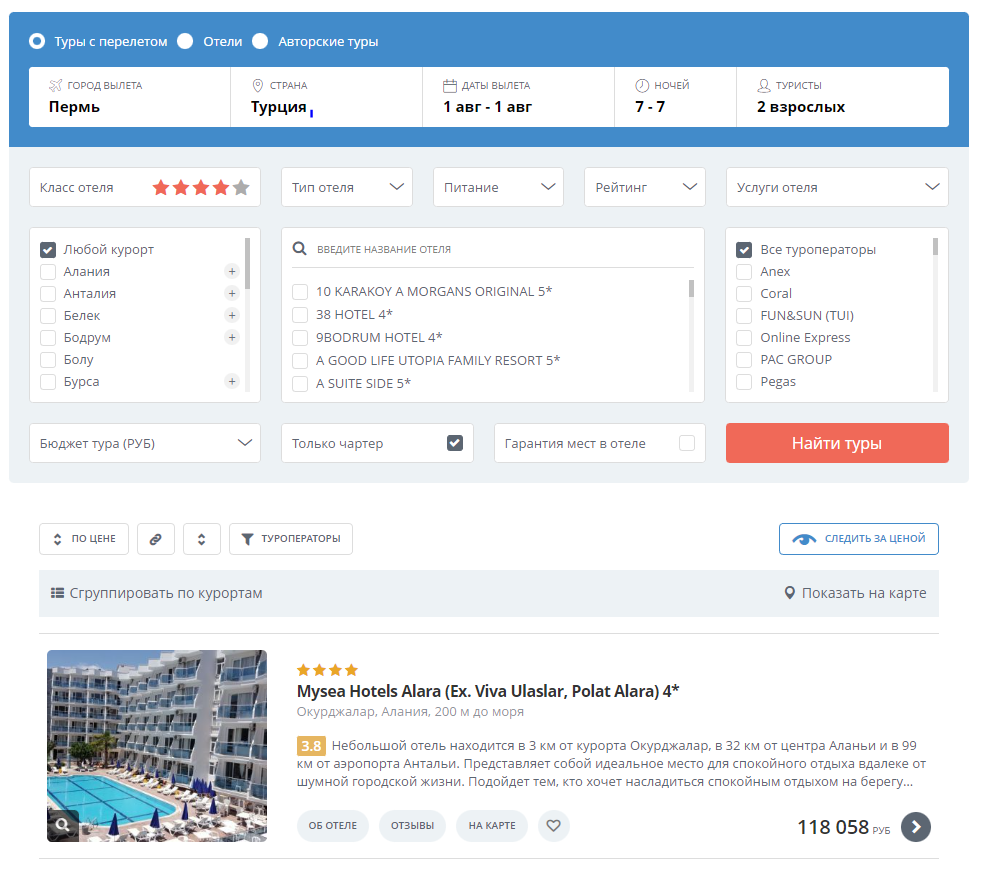Uncheck the Только чартер checkbox
This screenshot has height=869, width=999.
pos(455,443)
